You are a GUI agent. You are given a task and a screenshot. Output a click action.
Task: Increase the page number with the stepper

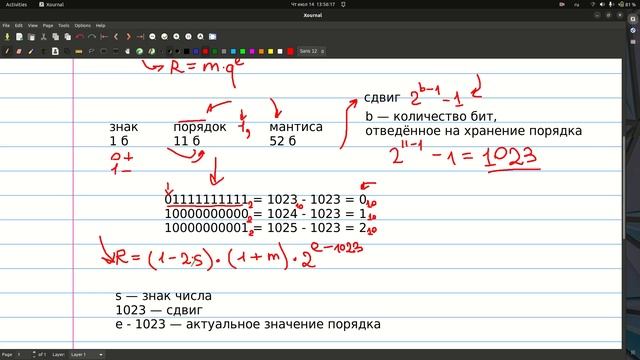[34, 353]
